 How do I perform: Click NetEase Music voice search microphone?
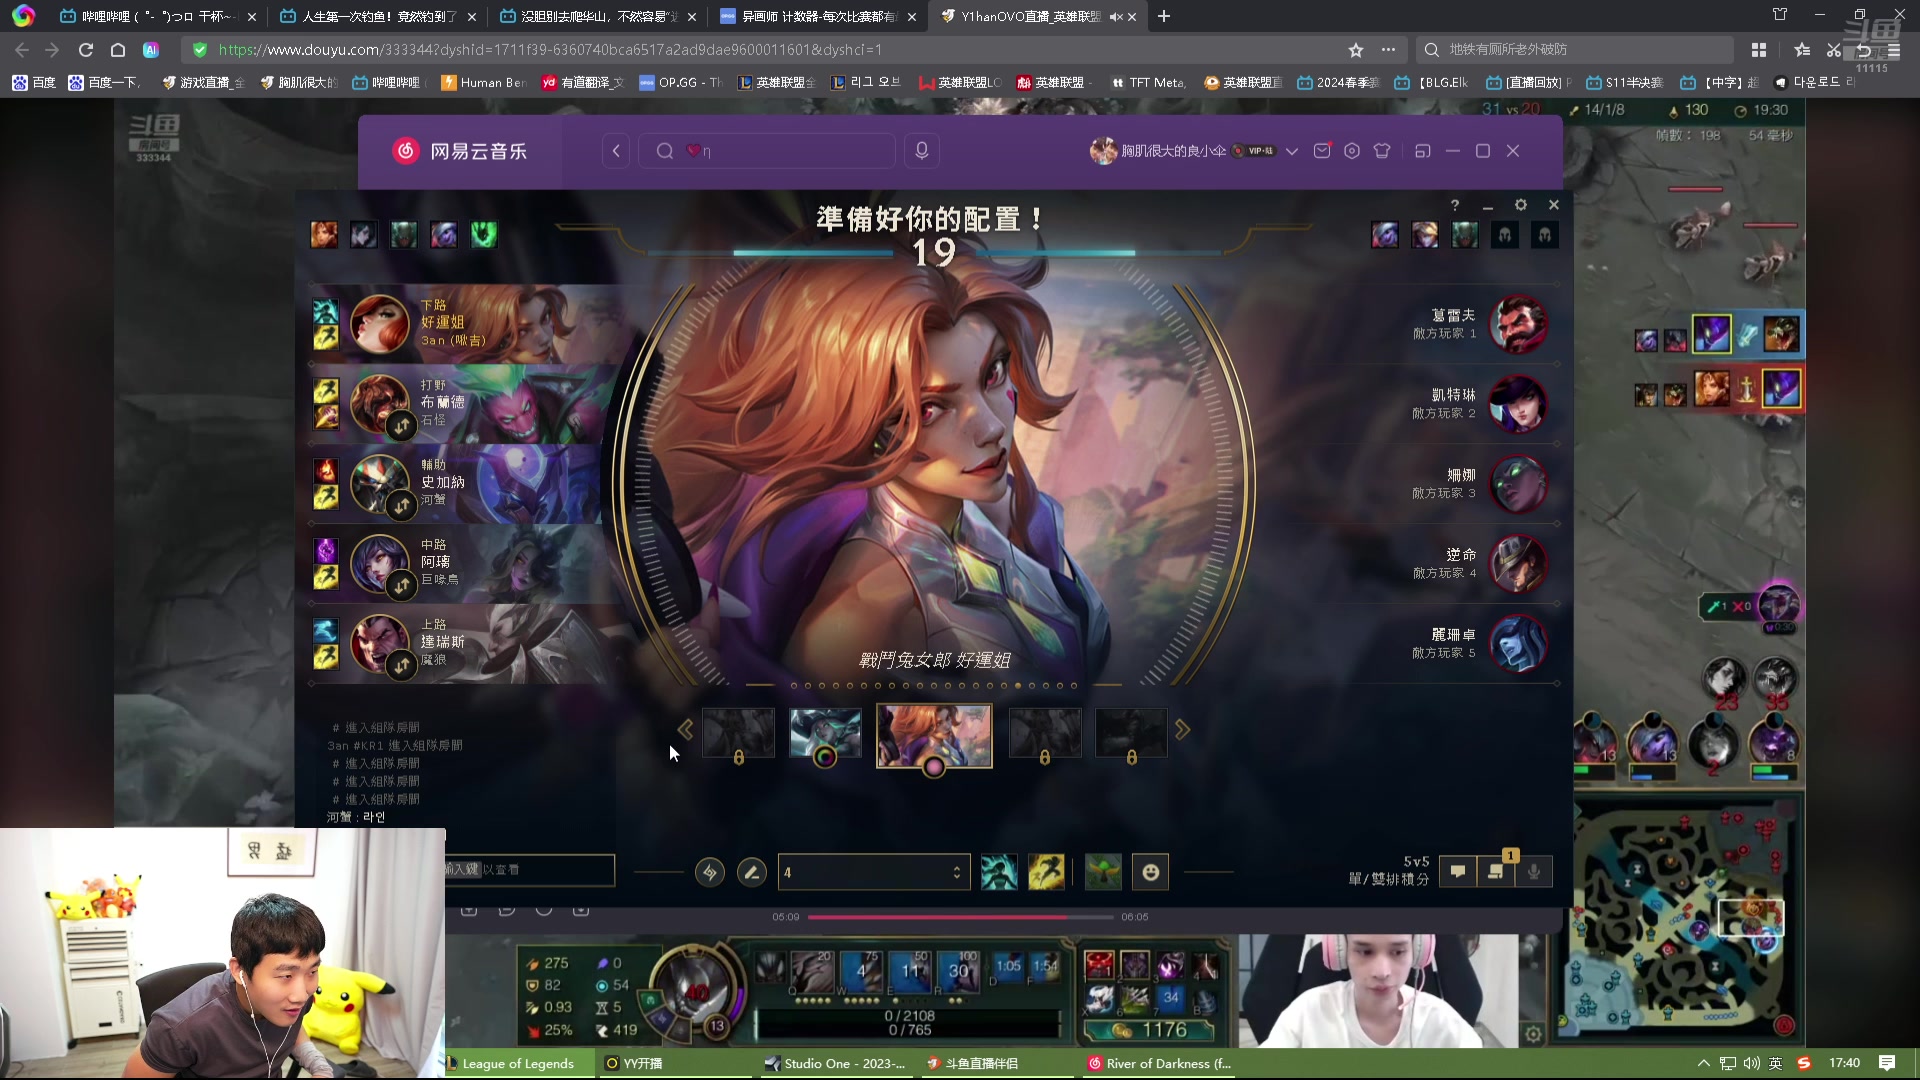pyautogui.click(x=922, y=151)
